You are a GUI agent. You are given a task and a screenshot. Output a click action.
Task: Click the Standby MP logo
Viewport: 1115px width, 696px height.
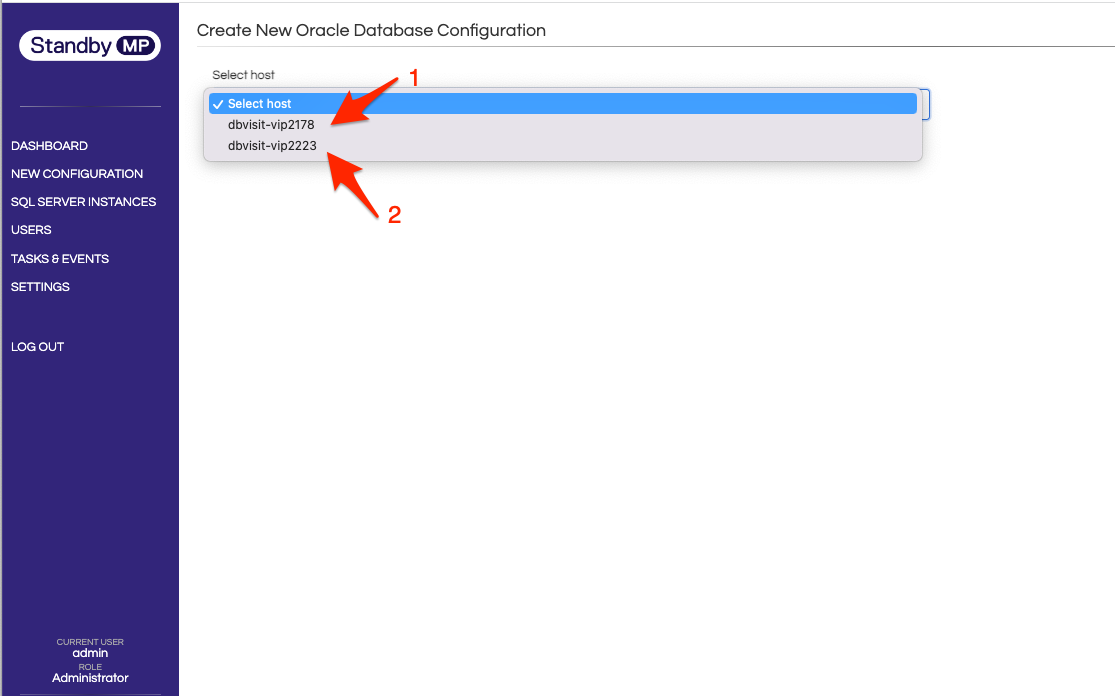click(90, 45)
